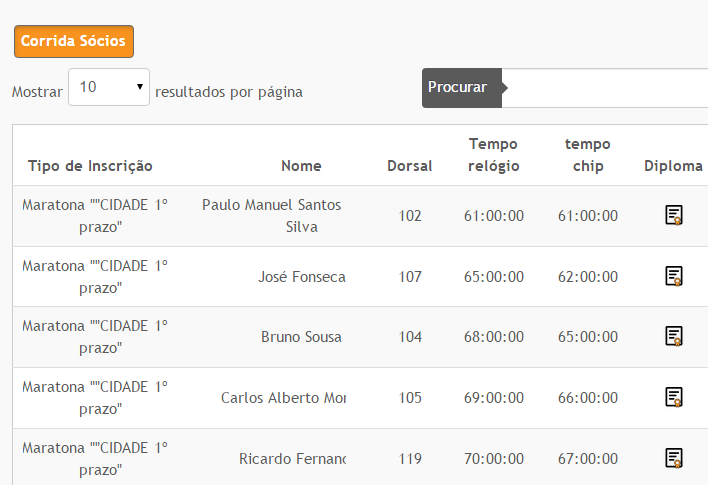Expand the results-per-page dropdown showing 10

[x=109, y=87]
